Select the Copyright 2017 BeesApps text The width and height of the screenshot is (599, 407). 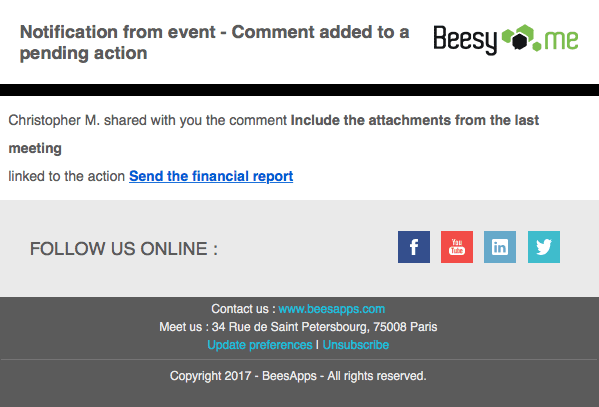click(x=298, y=376)
